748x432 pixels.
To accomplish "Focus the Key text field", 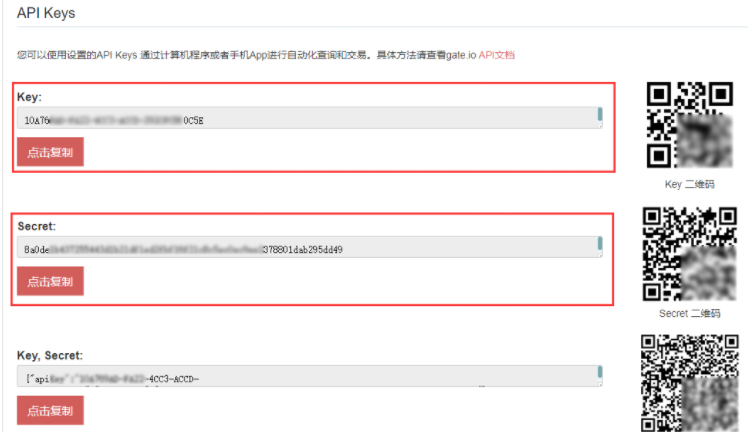I will [300, 119].
